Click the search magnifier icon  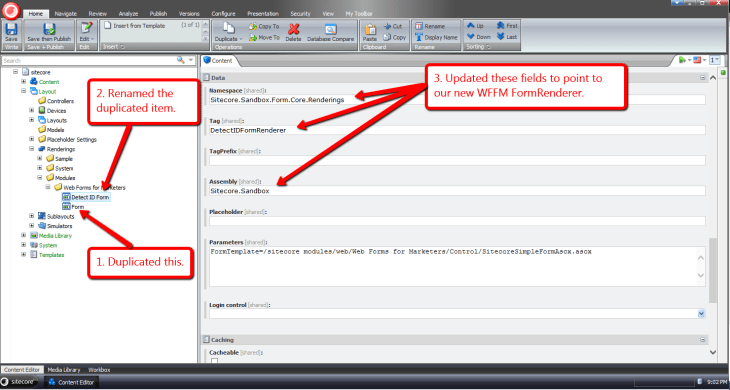[x=181, y=60]
